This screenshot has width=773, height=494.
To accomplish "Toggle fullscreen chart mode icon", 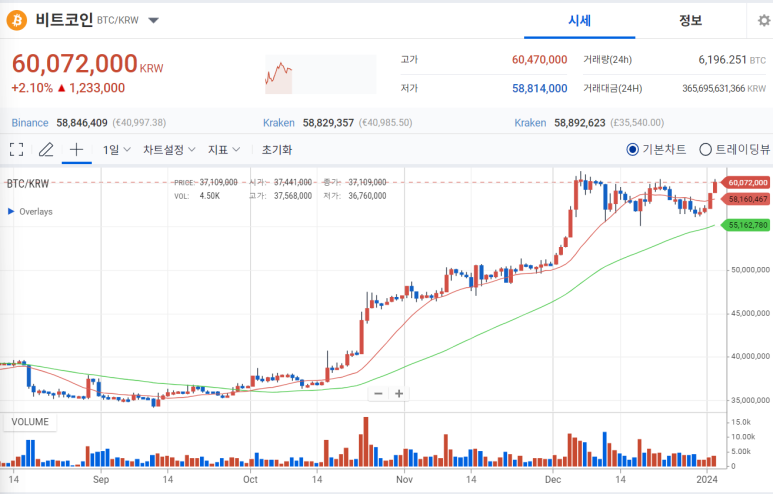I will coord(16,150).
